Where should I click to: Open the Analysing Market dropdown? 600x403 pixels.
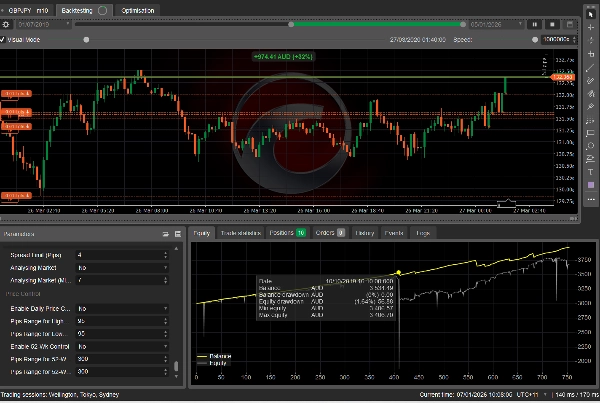point(120,269)
